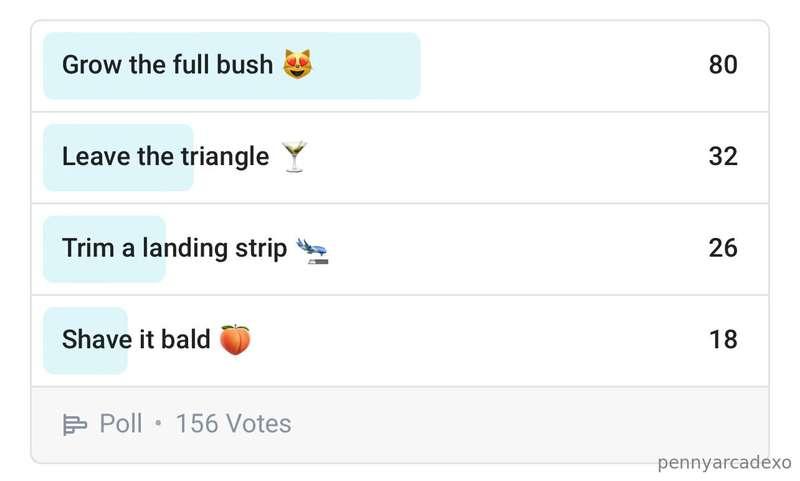The height and width of the screenshot is (481, 800).
Task: Click the result bar for full bush
Action: (x=232, y=66)
